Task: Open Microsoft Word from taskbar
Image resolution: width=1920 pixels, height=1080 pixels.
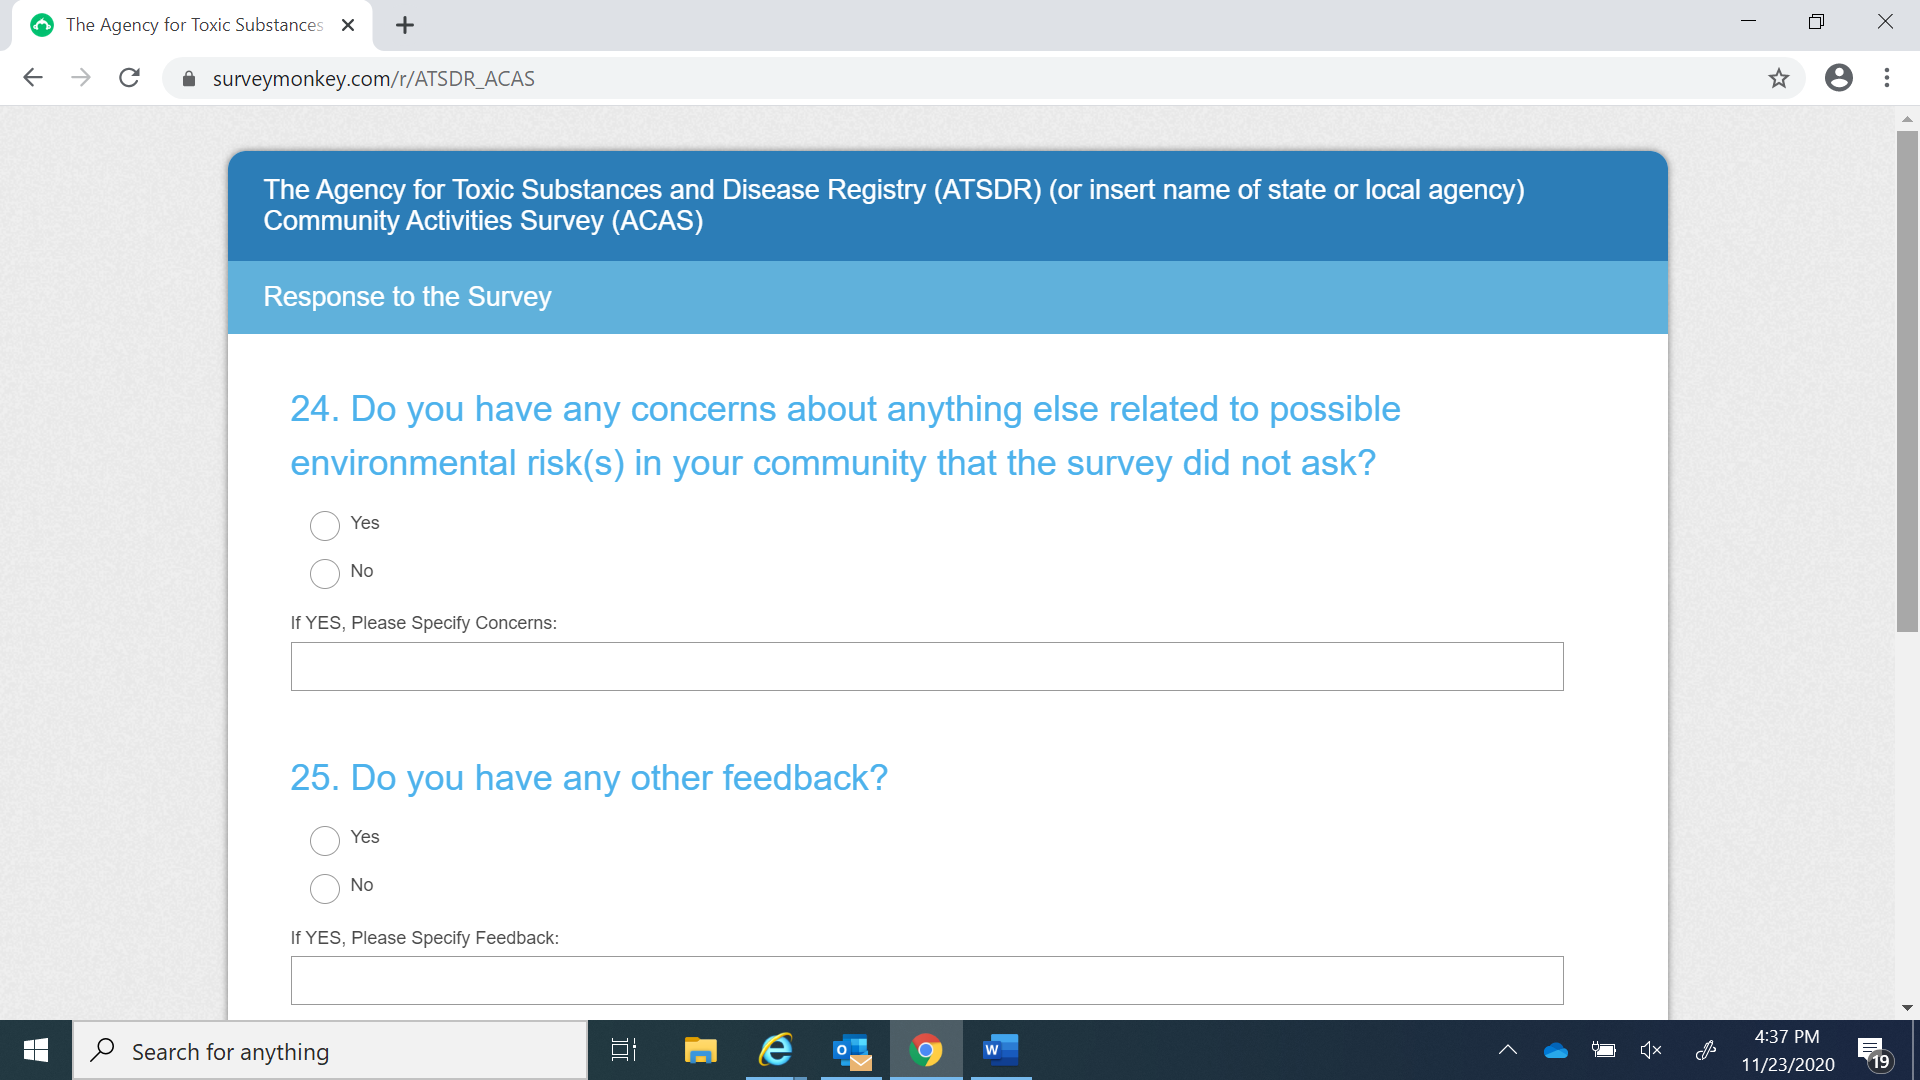Action: 999,1050
